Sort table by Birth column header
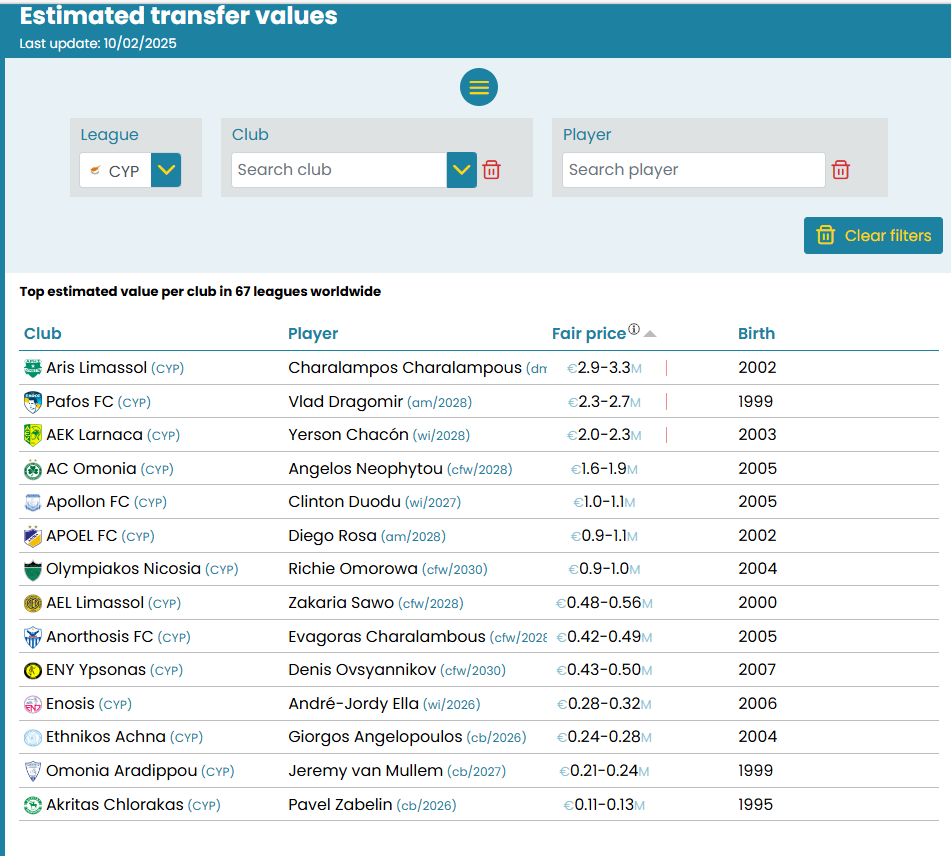The image size is (951, 856). 756,334
